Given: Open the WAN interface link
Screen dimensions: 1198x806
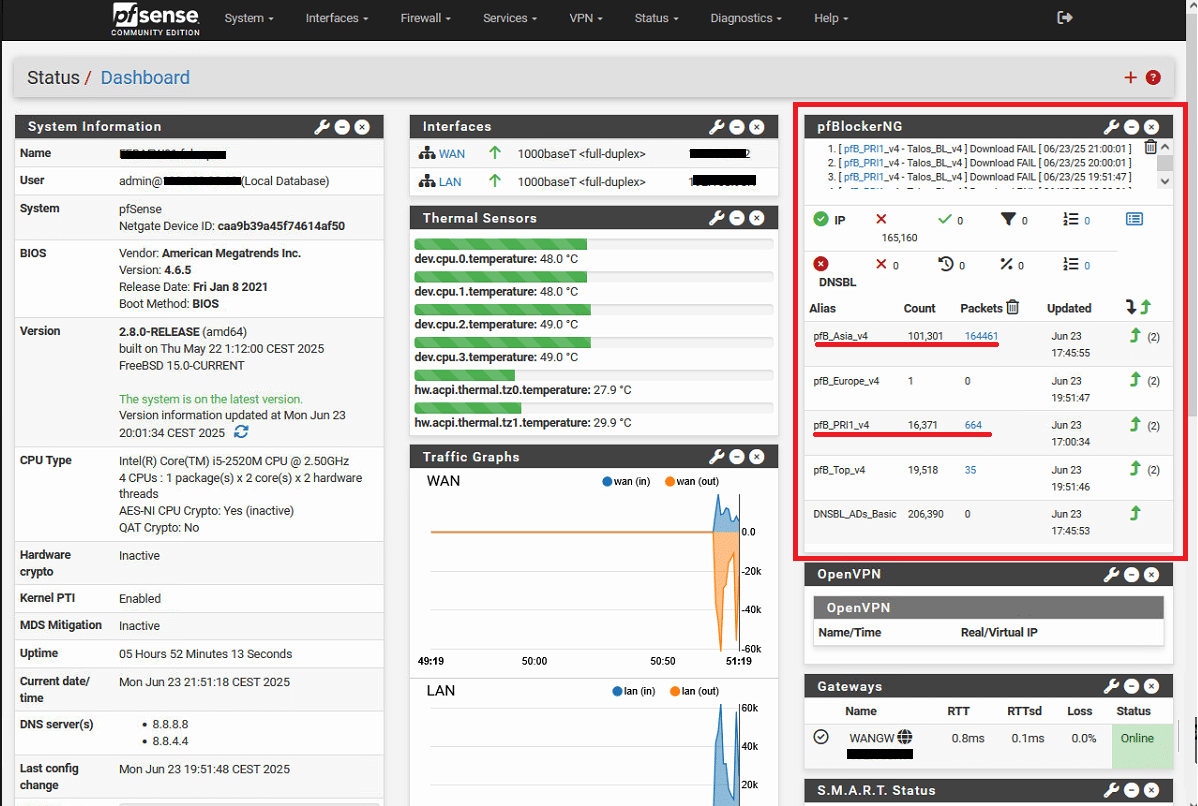Looking at the screenshot, I should pyautogui.click(x=452, y=154).
